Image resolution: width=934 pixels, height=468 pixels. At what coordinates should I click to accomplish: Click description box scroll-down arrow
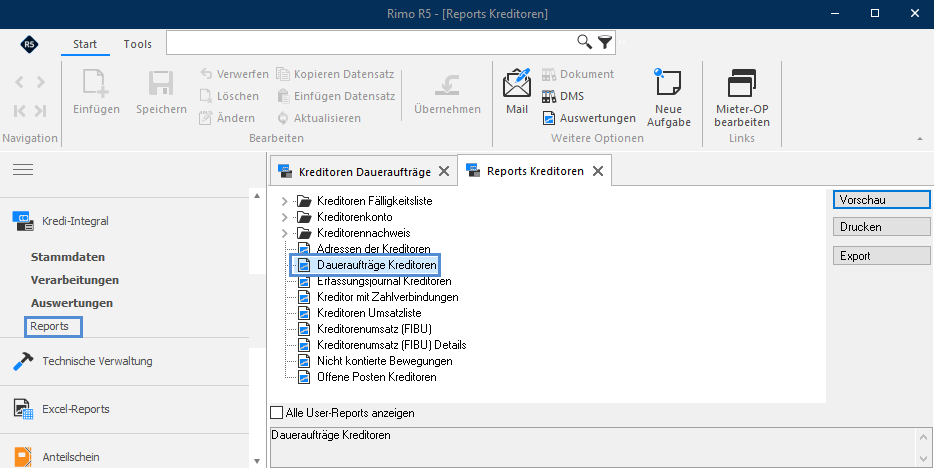pos(923,458)
